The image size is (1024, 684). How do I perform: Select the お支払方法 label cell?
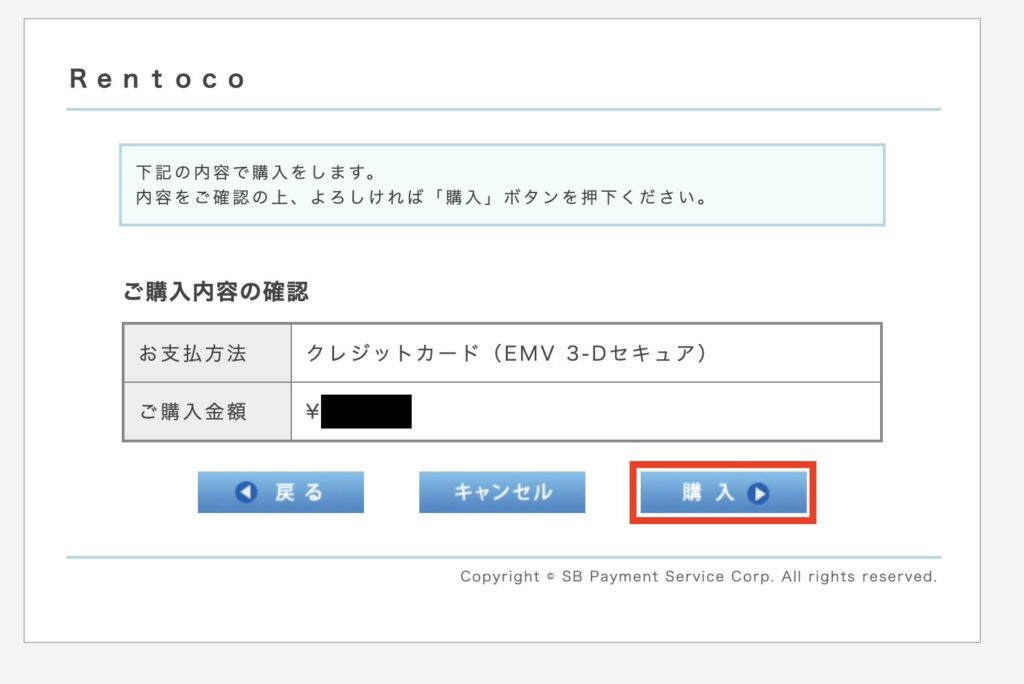pyautogui.click(x=207, y=353)
